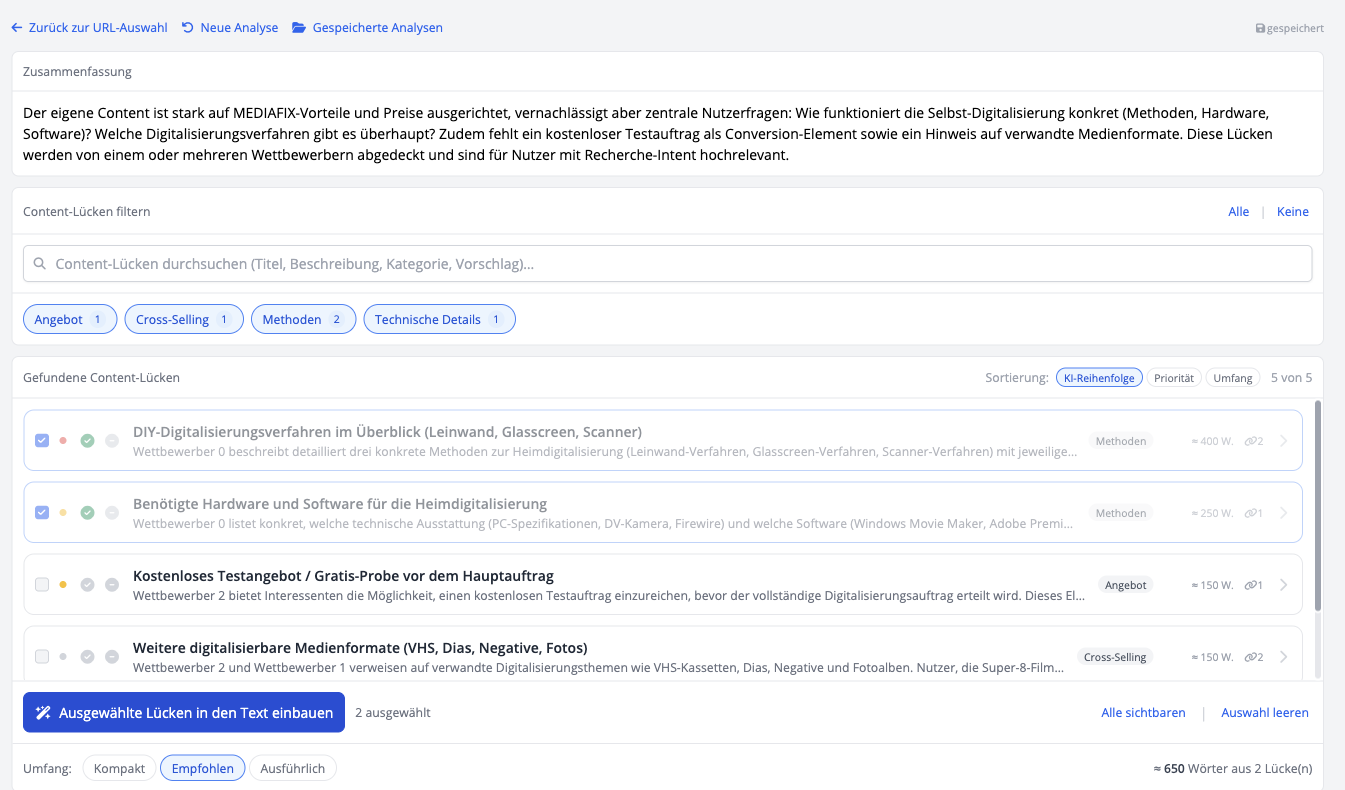
Task: Click the green checkmark on Benötigte Hardware row
Action: coord(87,513)
